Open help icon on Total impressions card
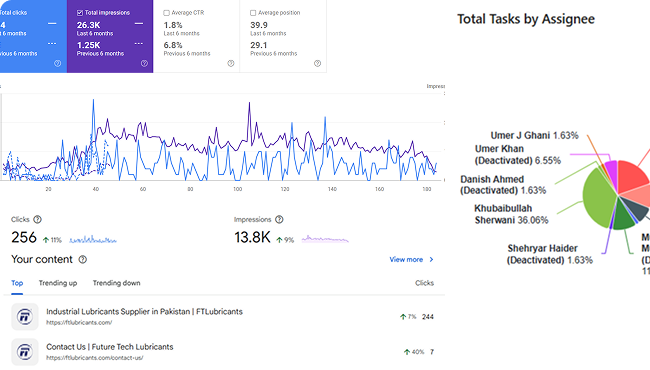The image size is (650, 370). pos(144,63)
